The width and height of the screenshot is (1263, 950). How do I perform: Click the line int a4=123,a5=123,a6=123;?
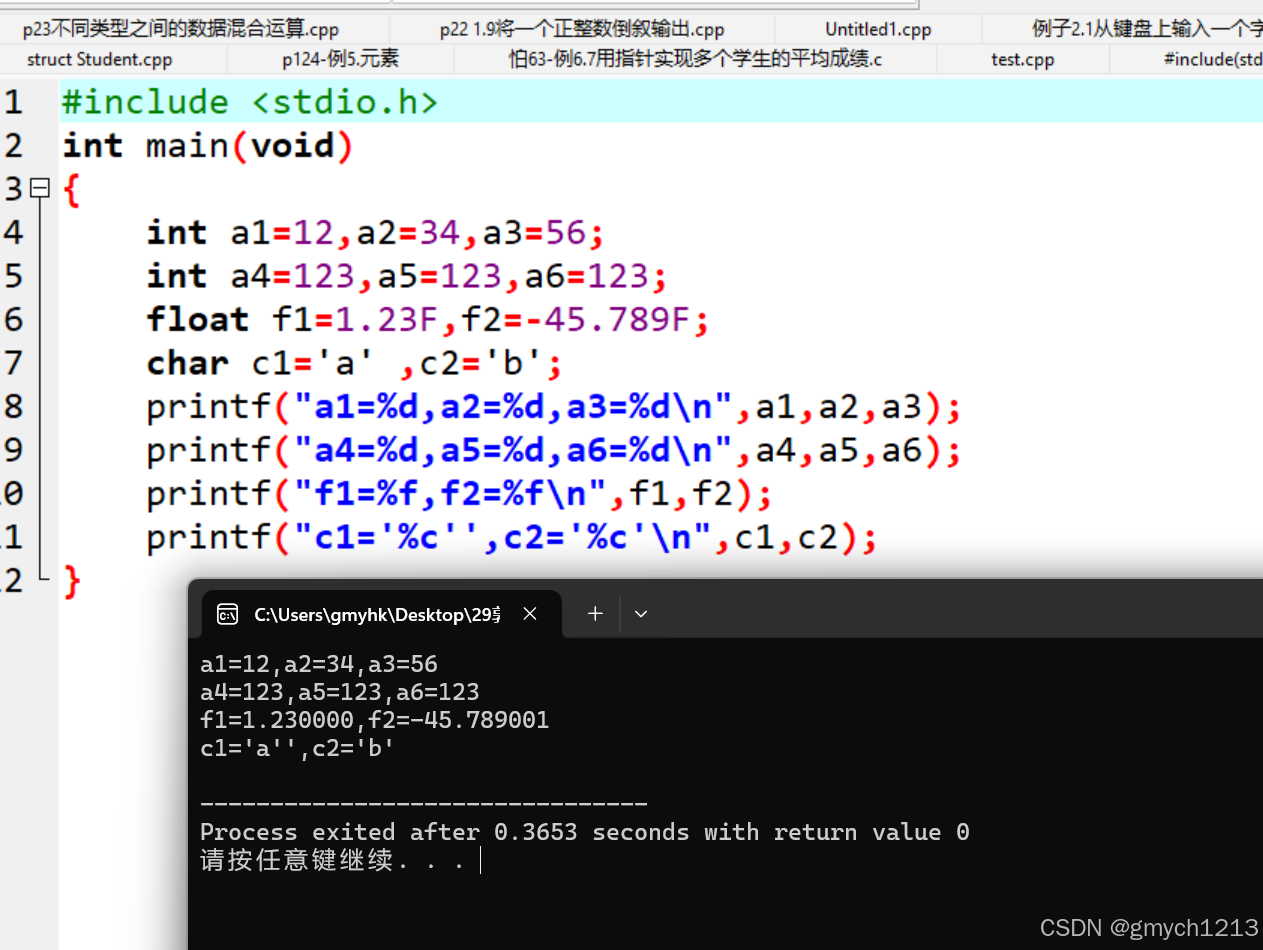click(407, 276)
